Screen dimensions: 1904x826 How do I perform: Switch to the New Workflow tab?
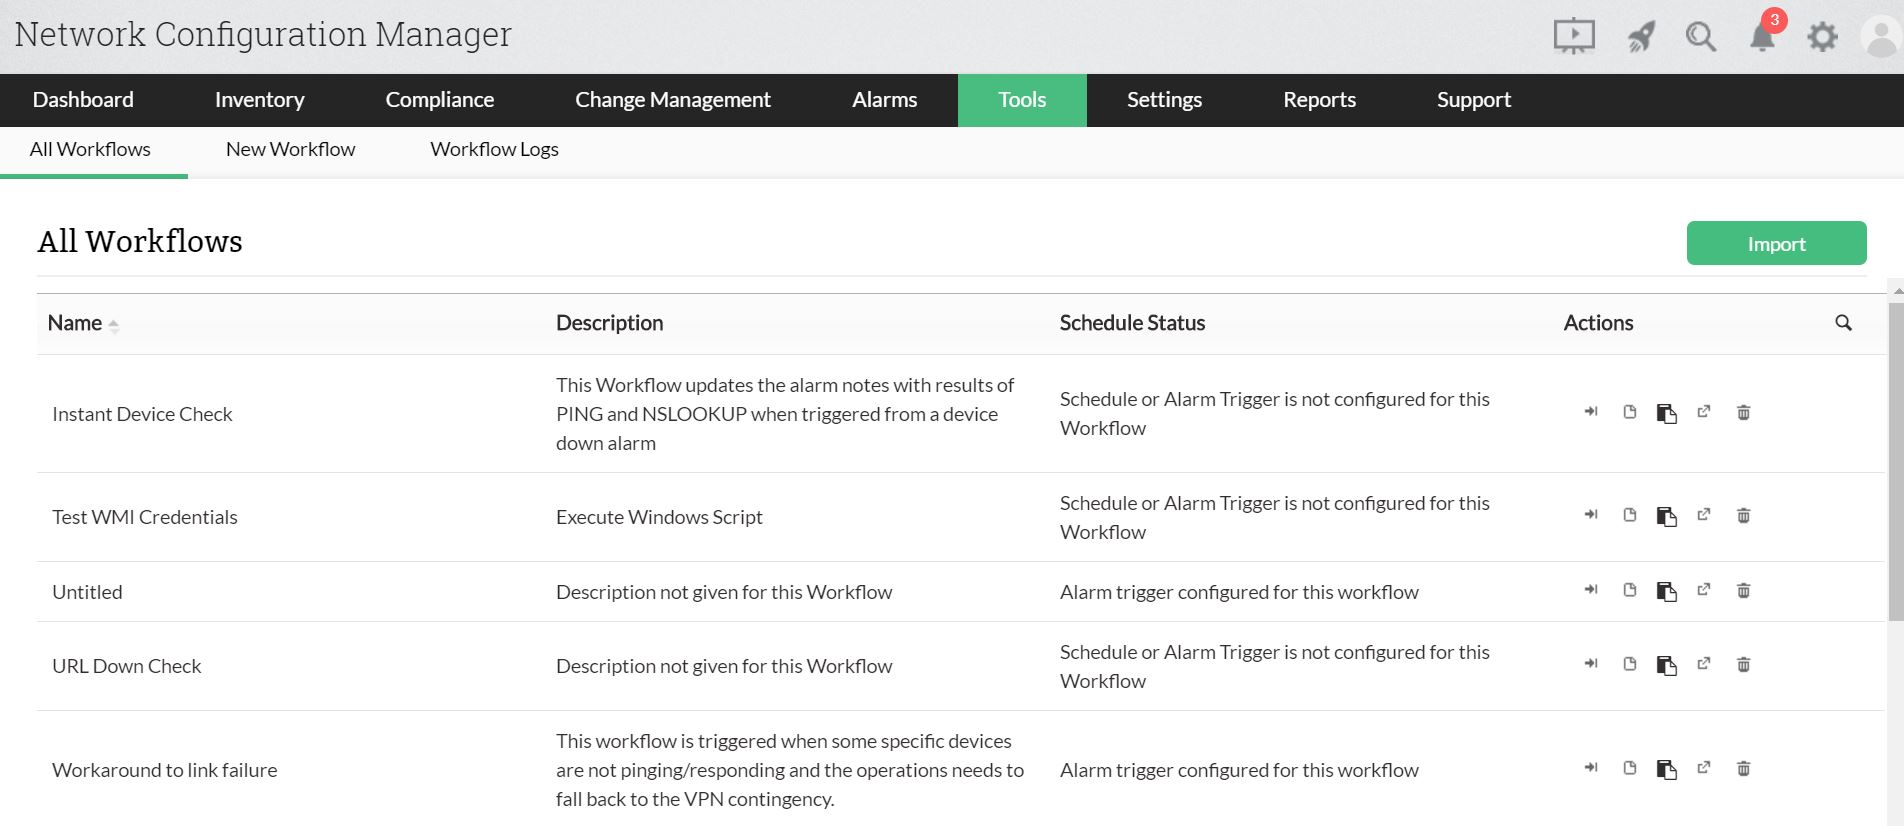290,149
